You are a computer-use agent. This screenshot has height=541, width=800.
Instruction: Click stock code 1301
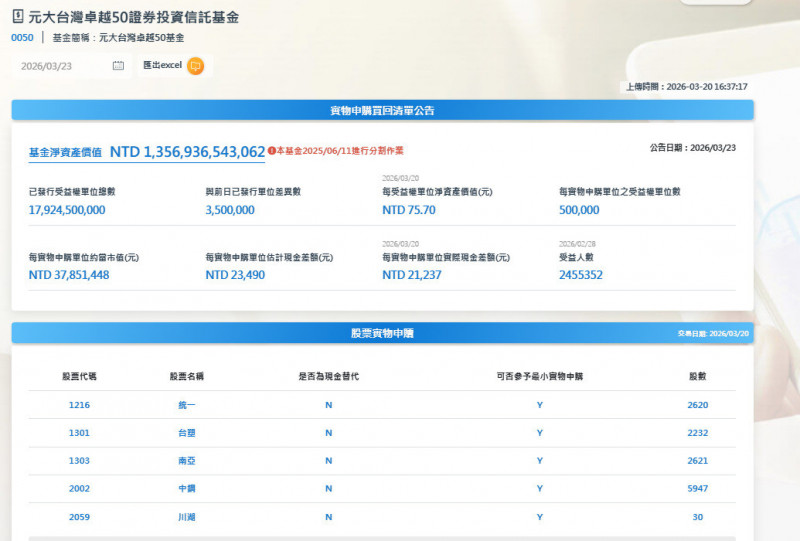click(79, 433)
